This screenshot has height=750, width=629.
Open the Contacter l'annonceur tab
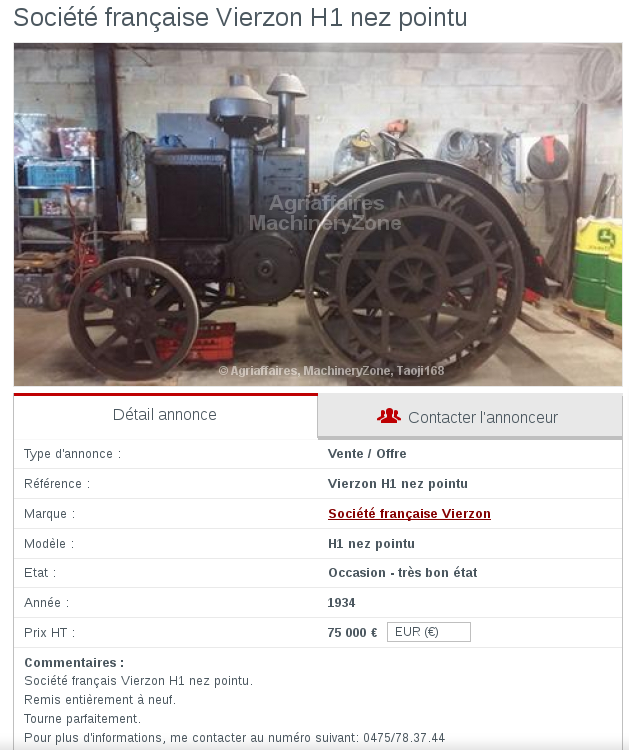pyautogui.click(x=470, y=416)
